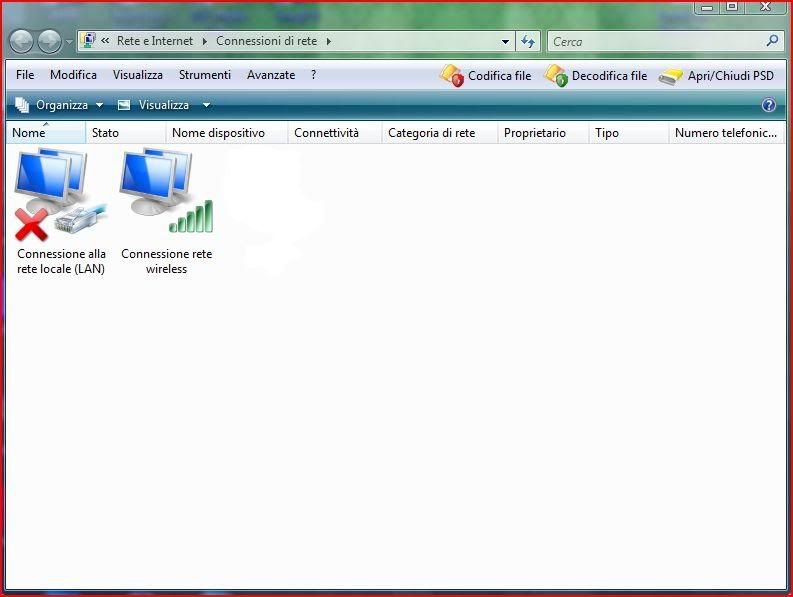Open the Organizza dropdown arrow

coord(100,105)
